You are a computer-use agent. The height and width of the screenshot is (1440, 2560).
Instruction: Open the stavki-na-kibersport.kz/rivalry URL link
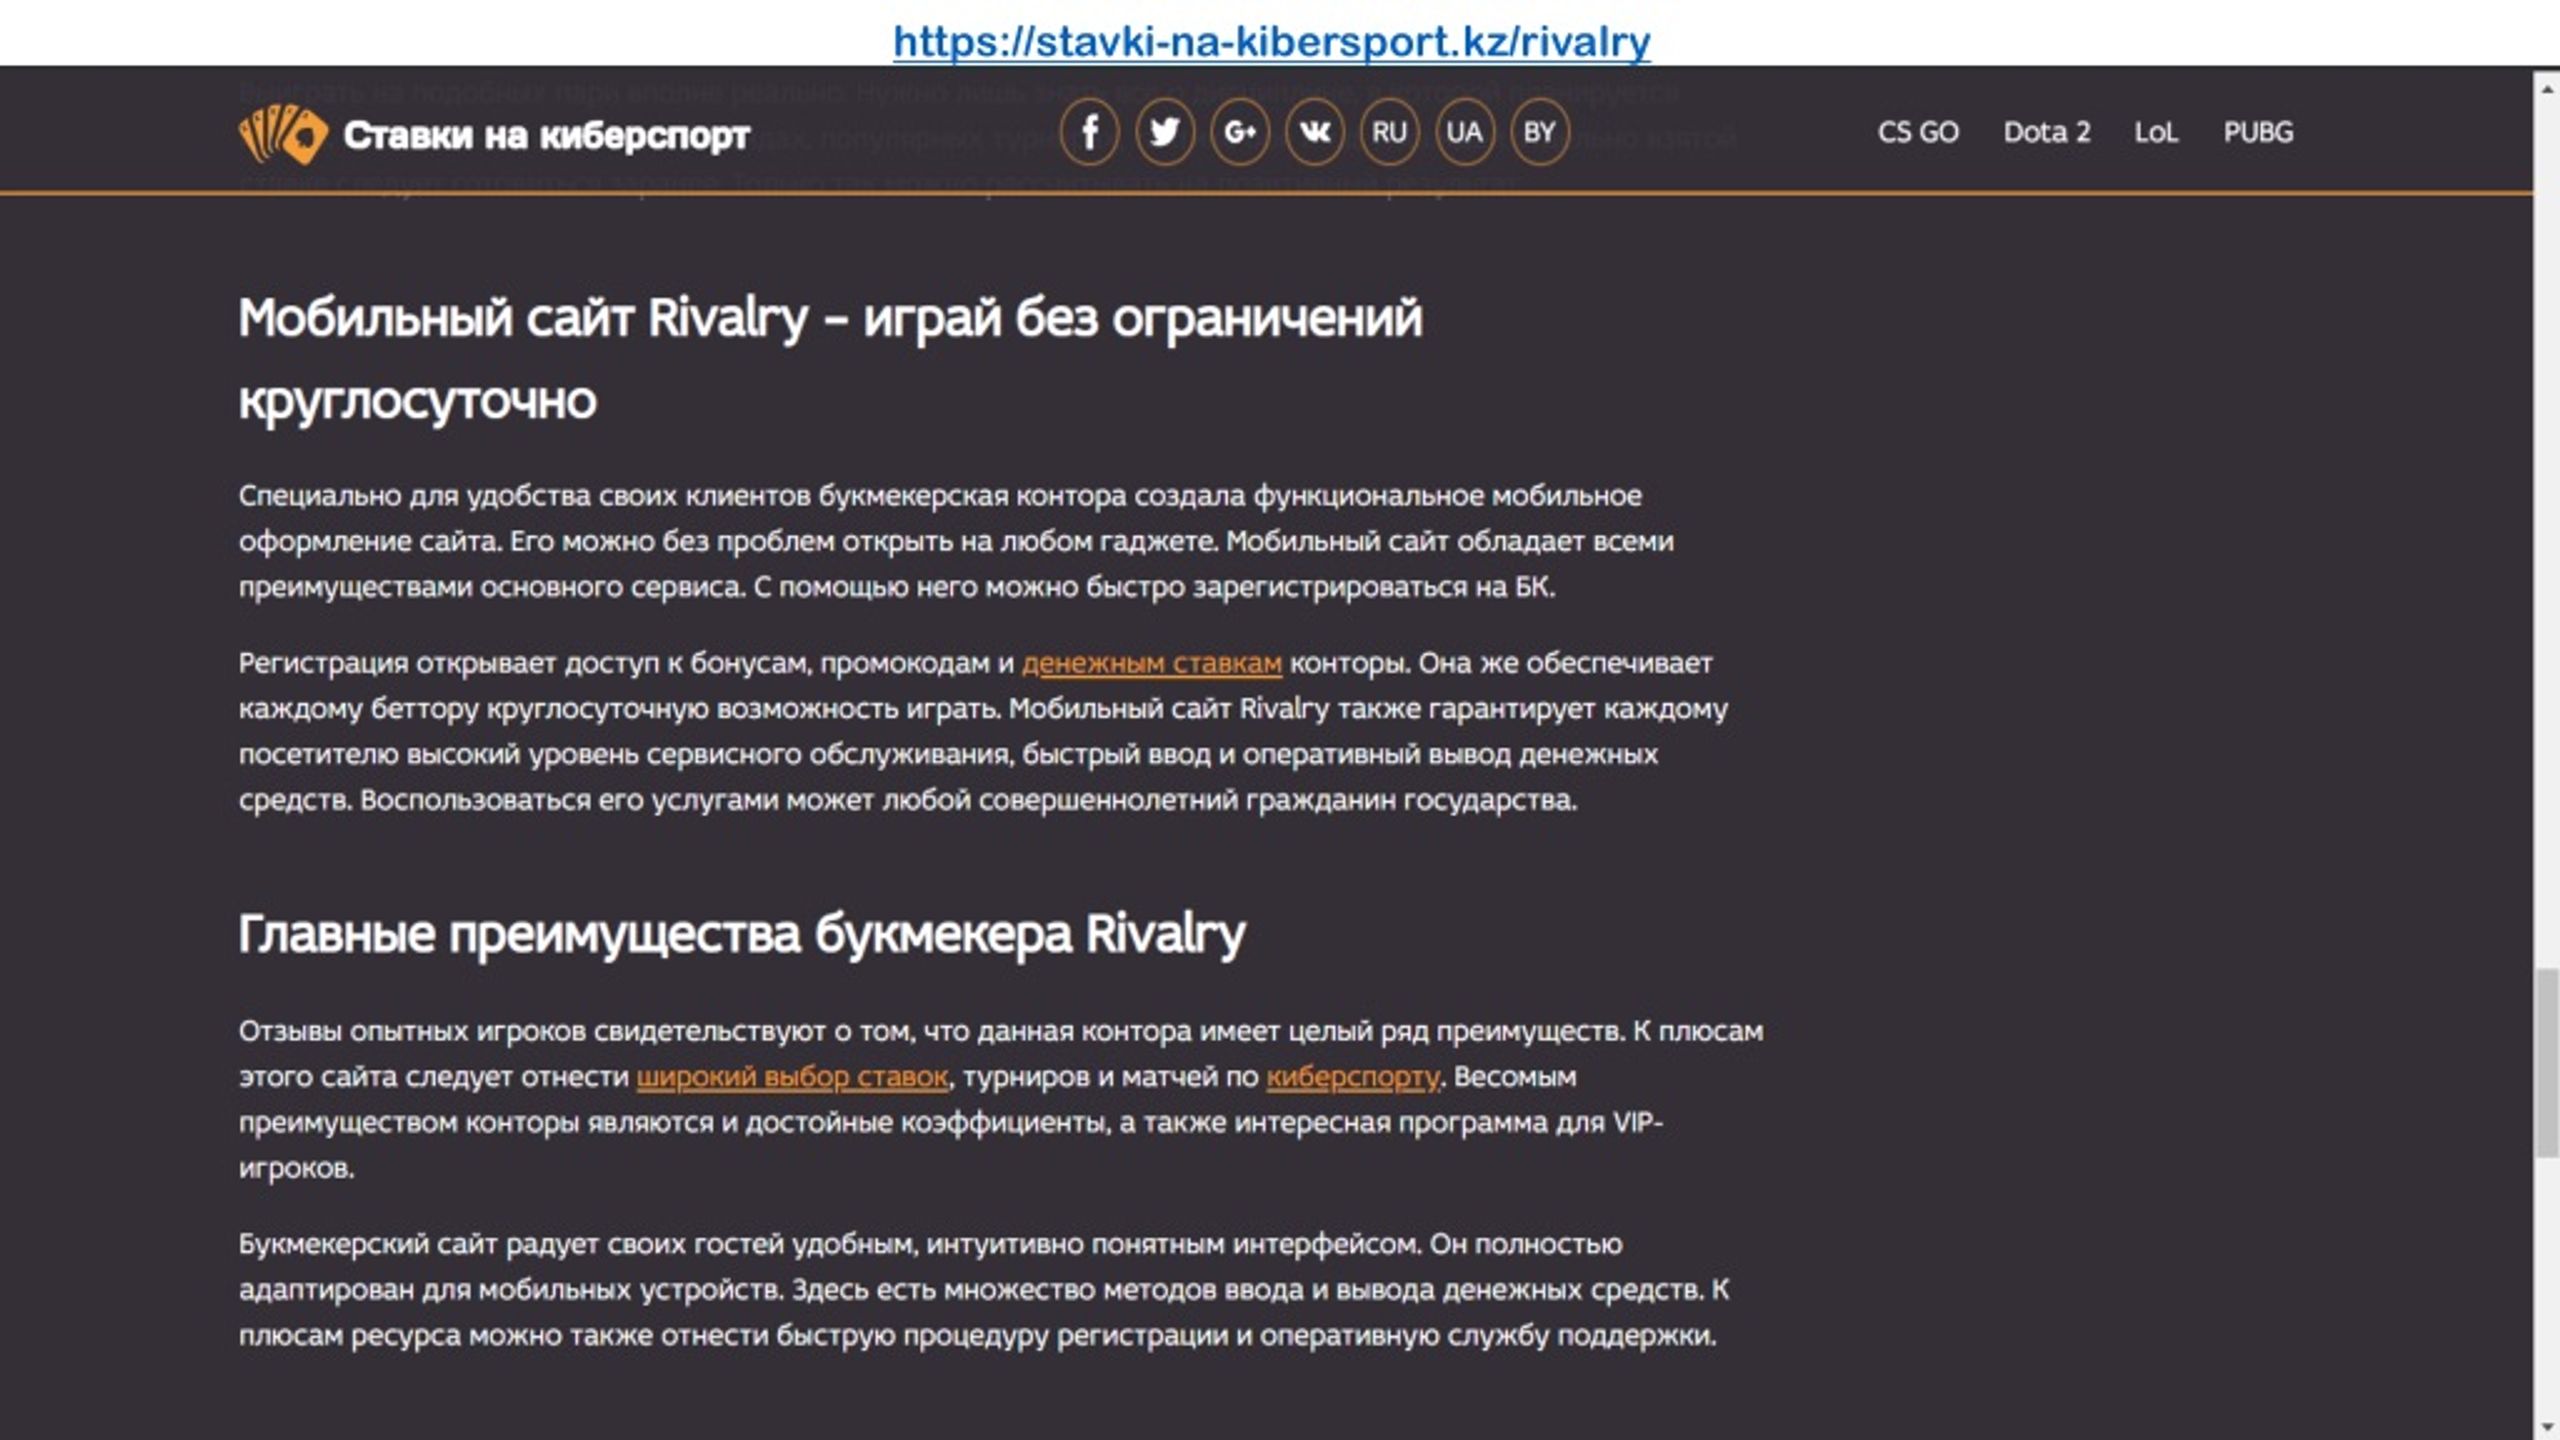pos(1272,41)
